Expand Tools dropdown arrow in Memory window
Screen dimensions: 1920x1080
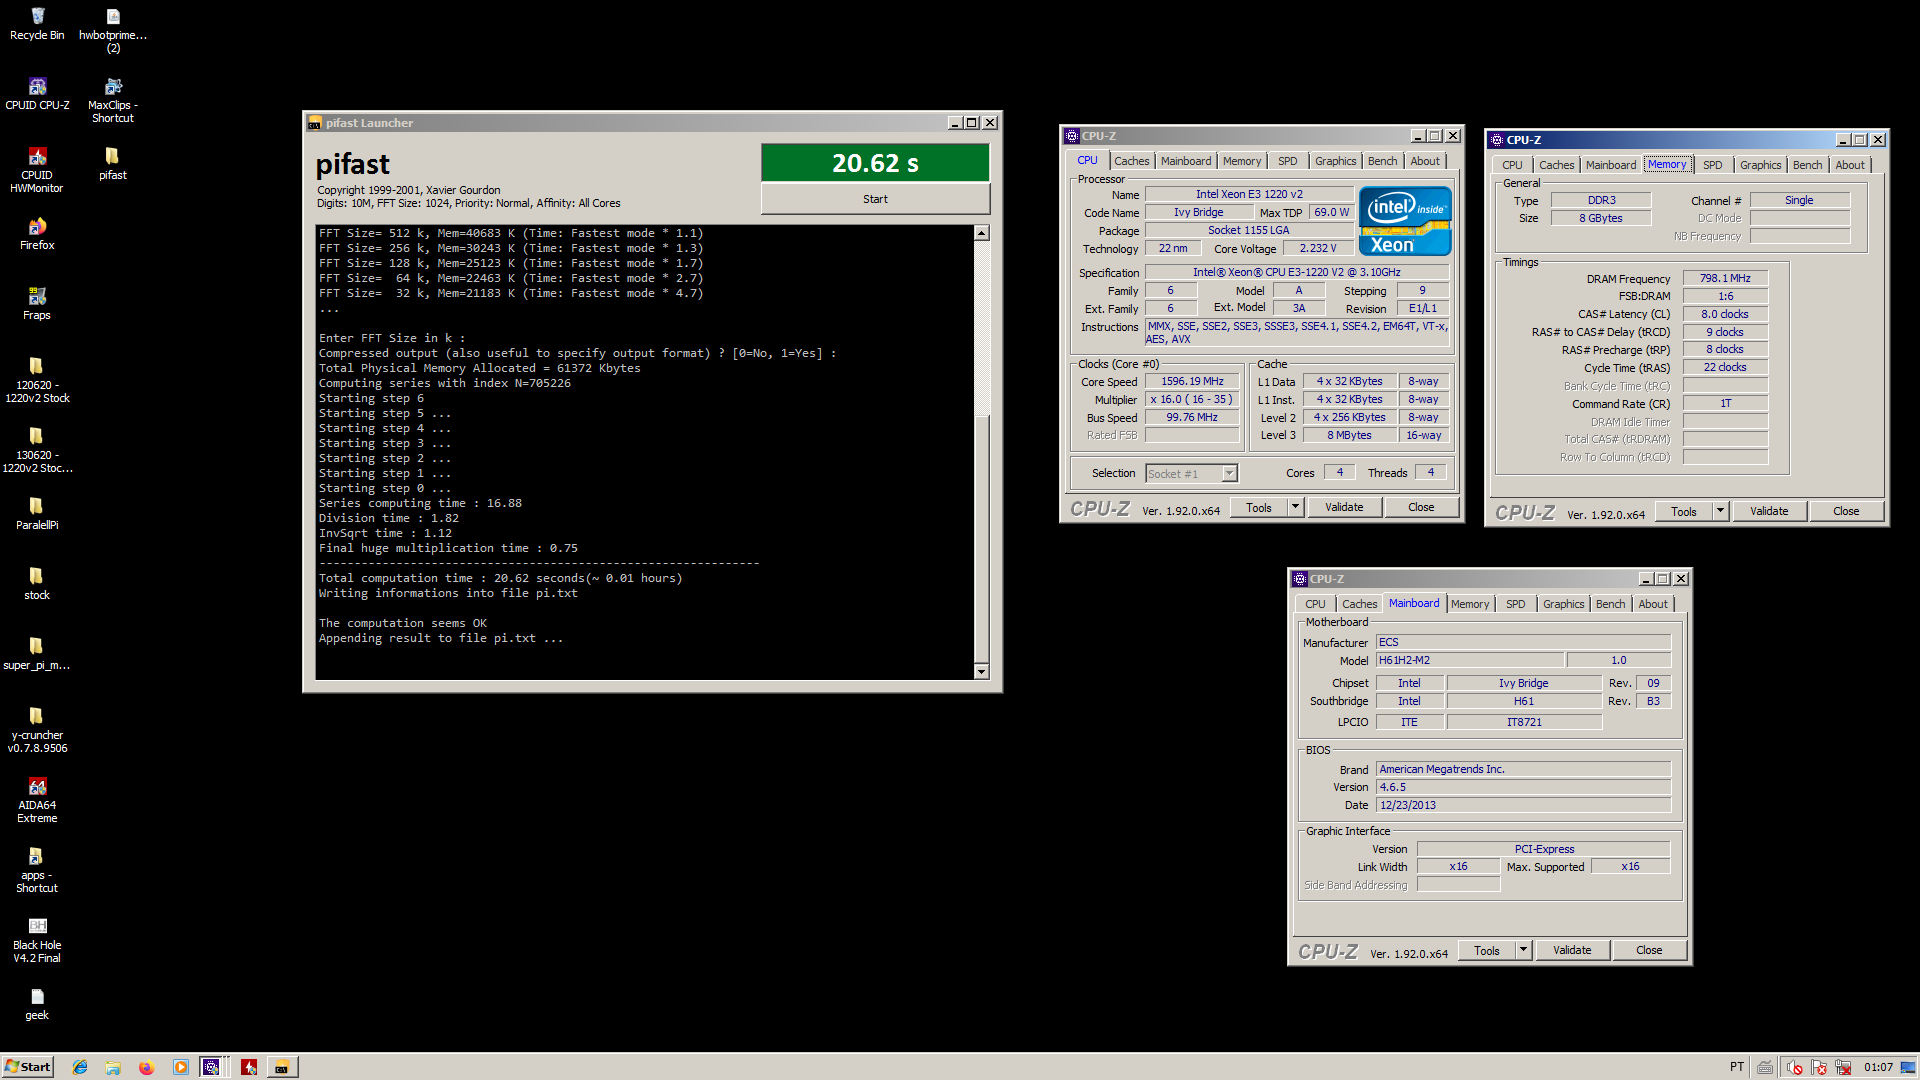click(x=1720, y=511)
